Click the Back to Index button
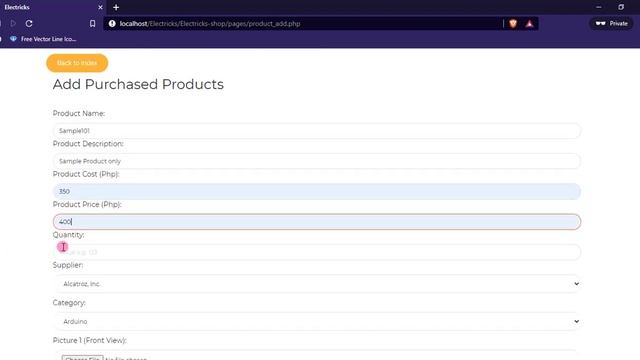Viewport: 640px width, 360px height. 77,63
